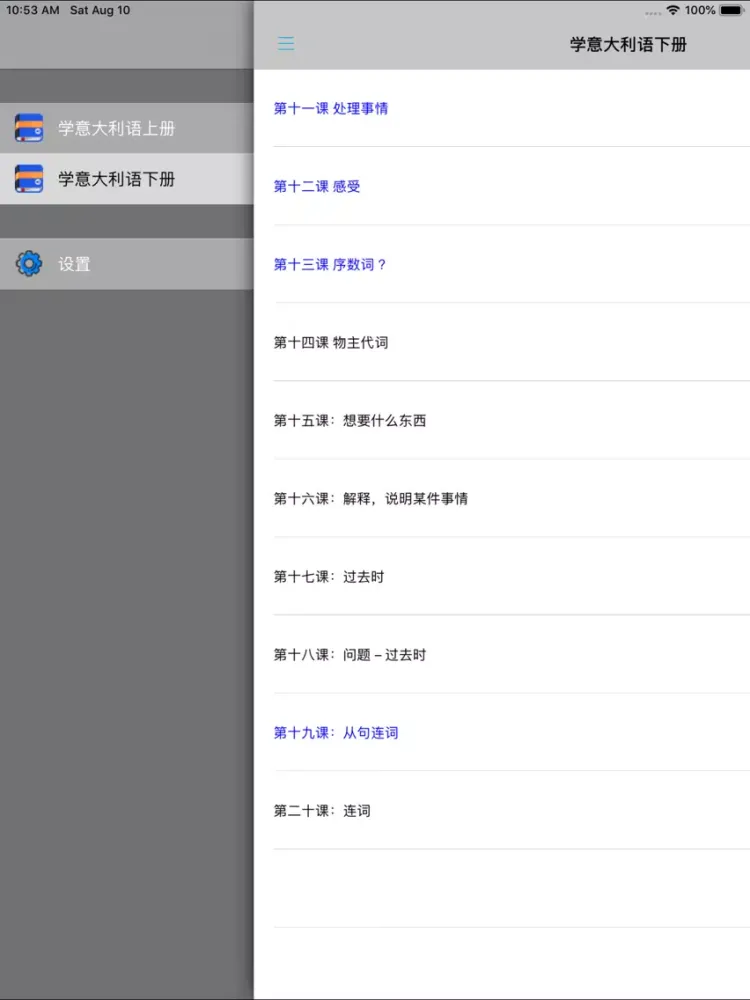Open lesson 第十三课 序数词？
This screenshot has height=1000, width=750.
(x=330, y=264)
